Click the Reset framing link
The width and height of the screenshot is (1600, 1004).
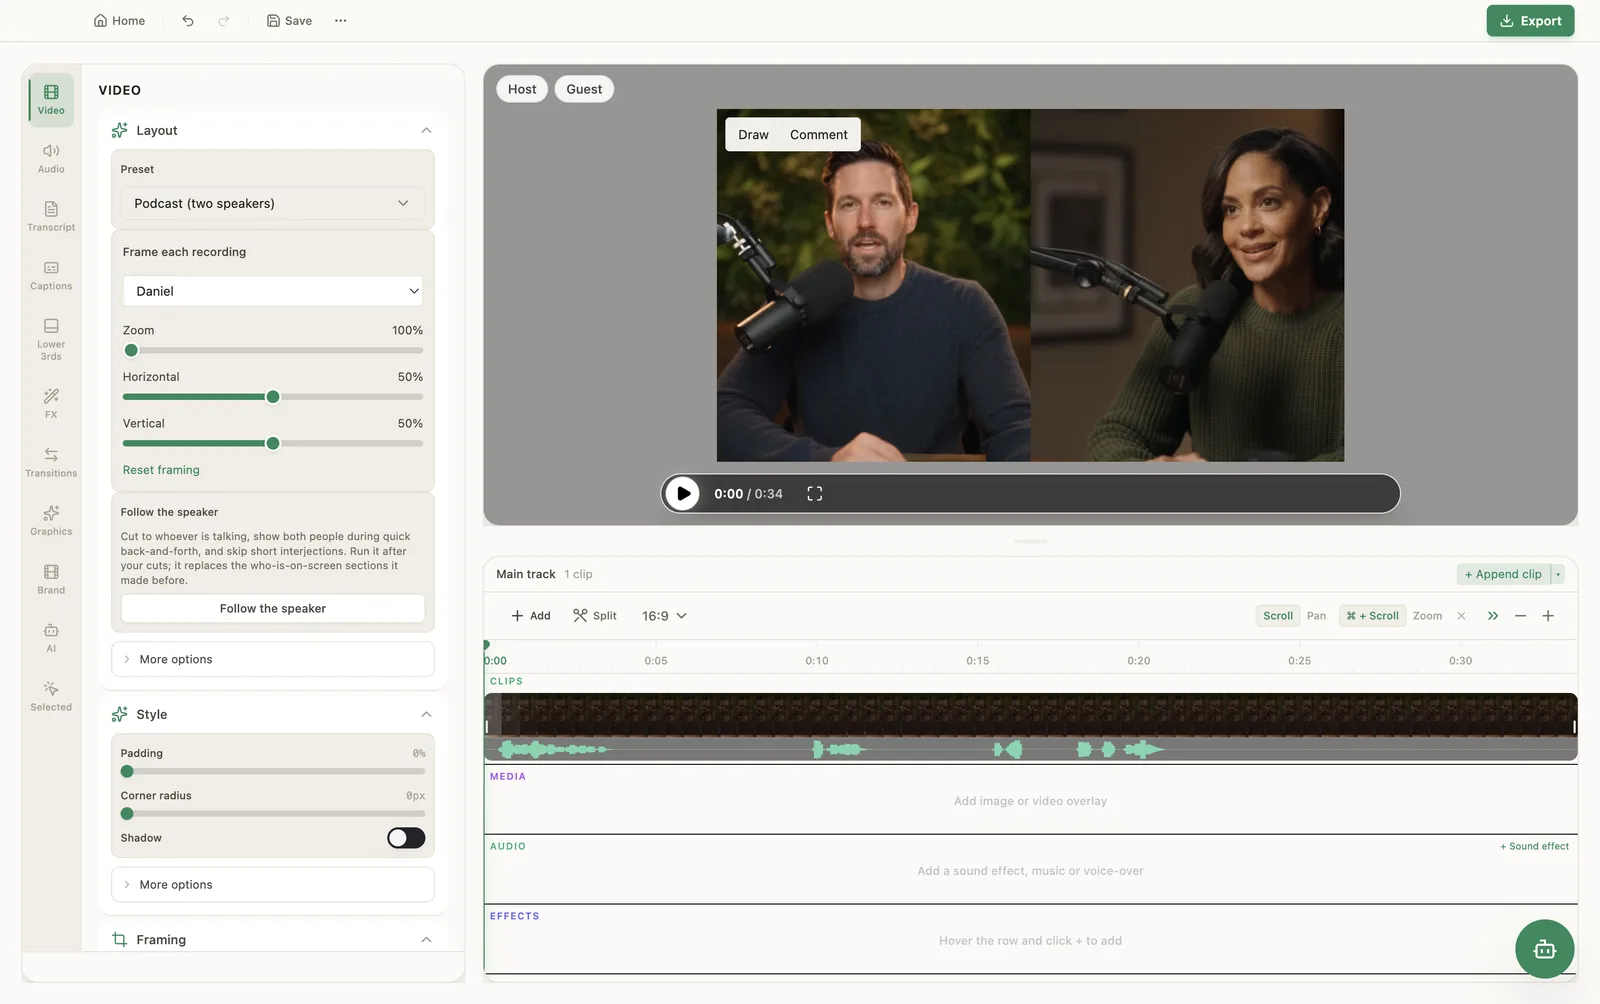[161, 470]
